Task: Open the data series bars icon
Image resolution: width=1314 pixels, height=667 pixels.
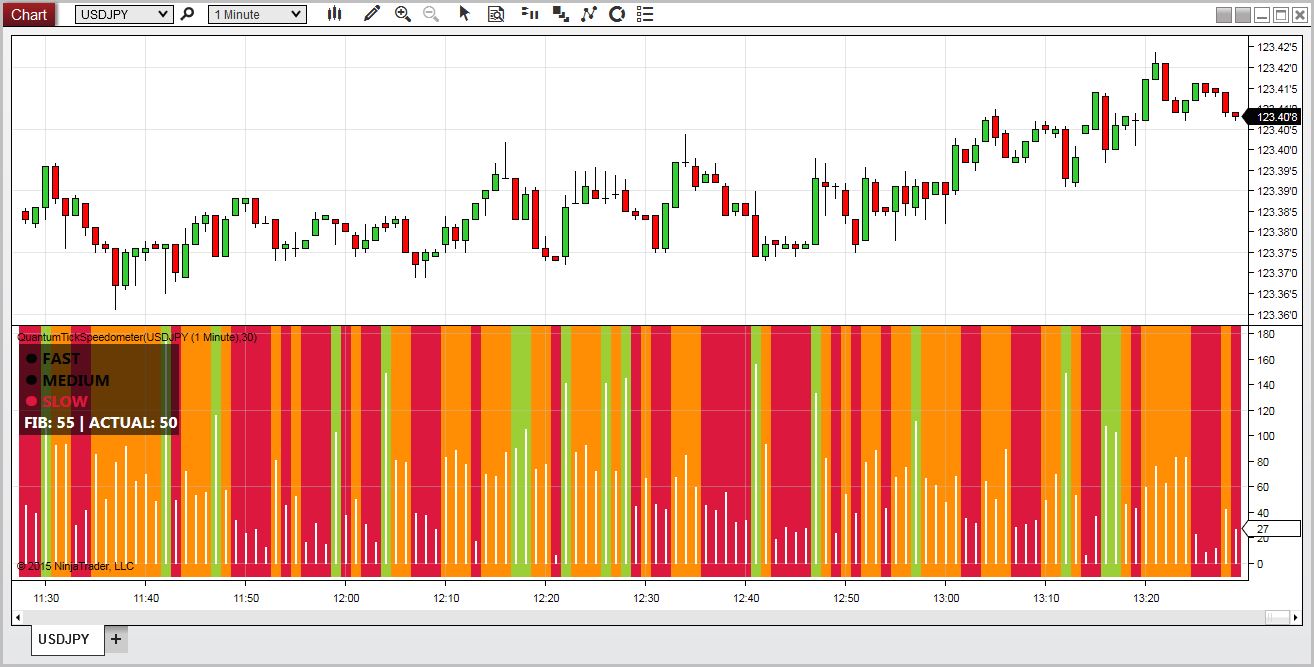Action: point(530,14)
